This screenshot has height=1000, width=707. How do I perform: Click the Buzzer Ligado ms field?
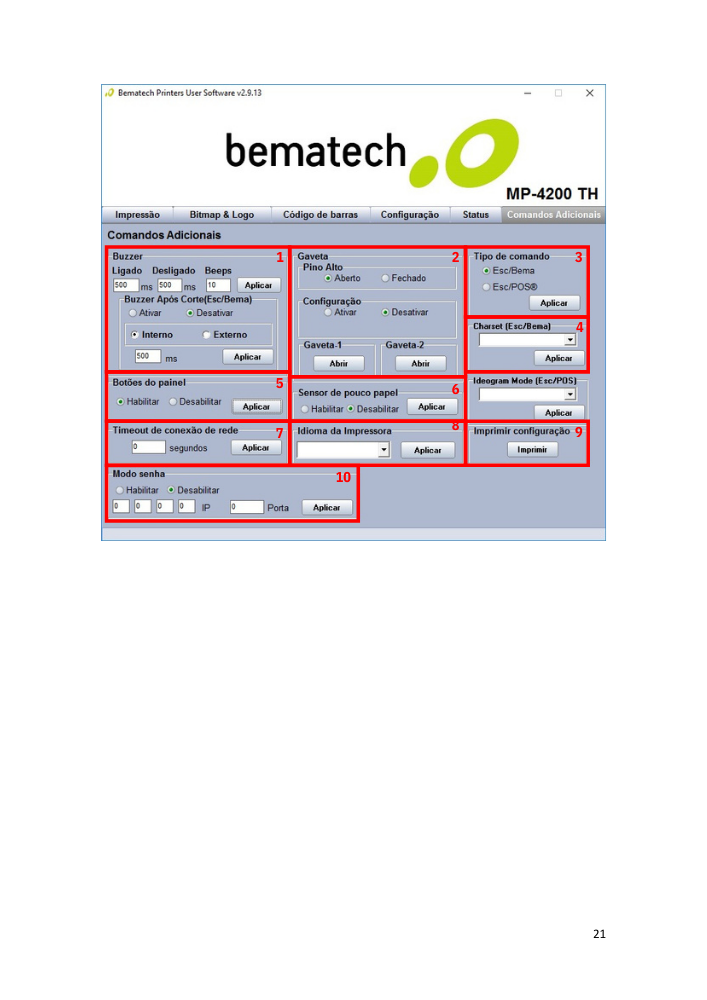126,285
